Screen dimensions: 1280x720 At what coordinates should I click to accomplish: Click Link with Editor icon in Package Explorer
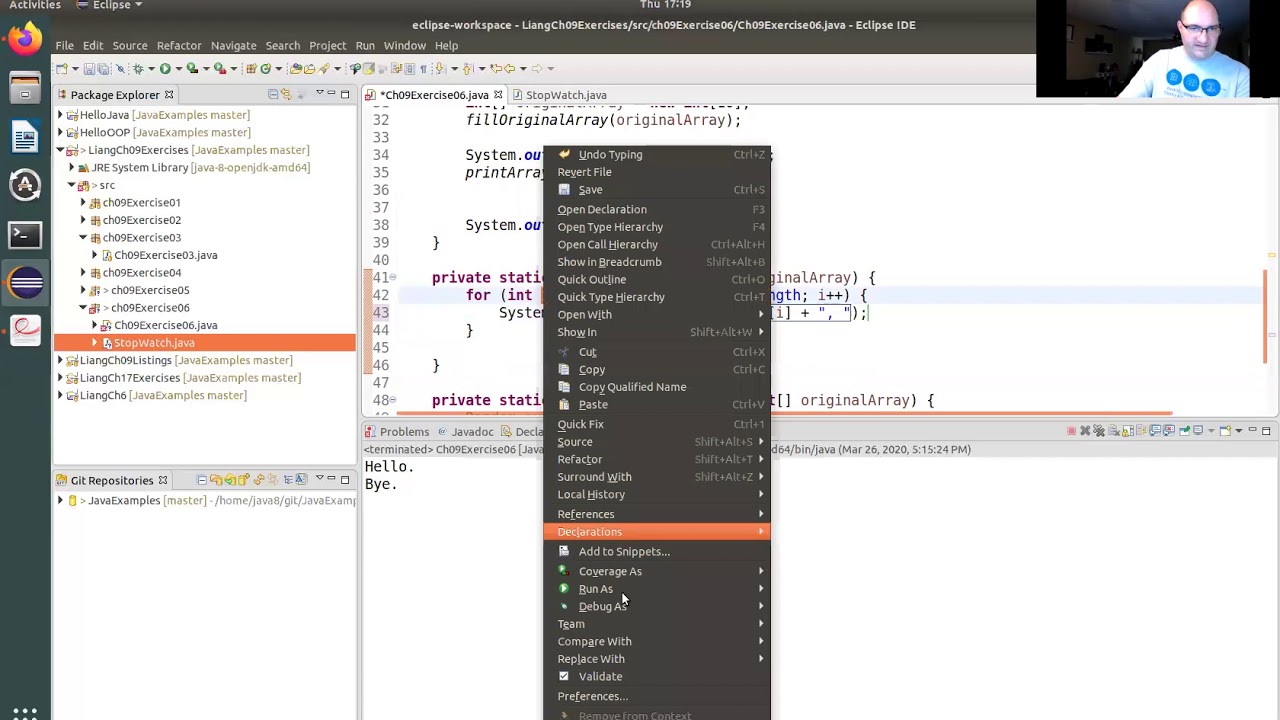coord(286,94)
